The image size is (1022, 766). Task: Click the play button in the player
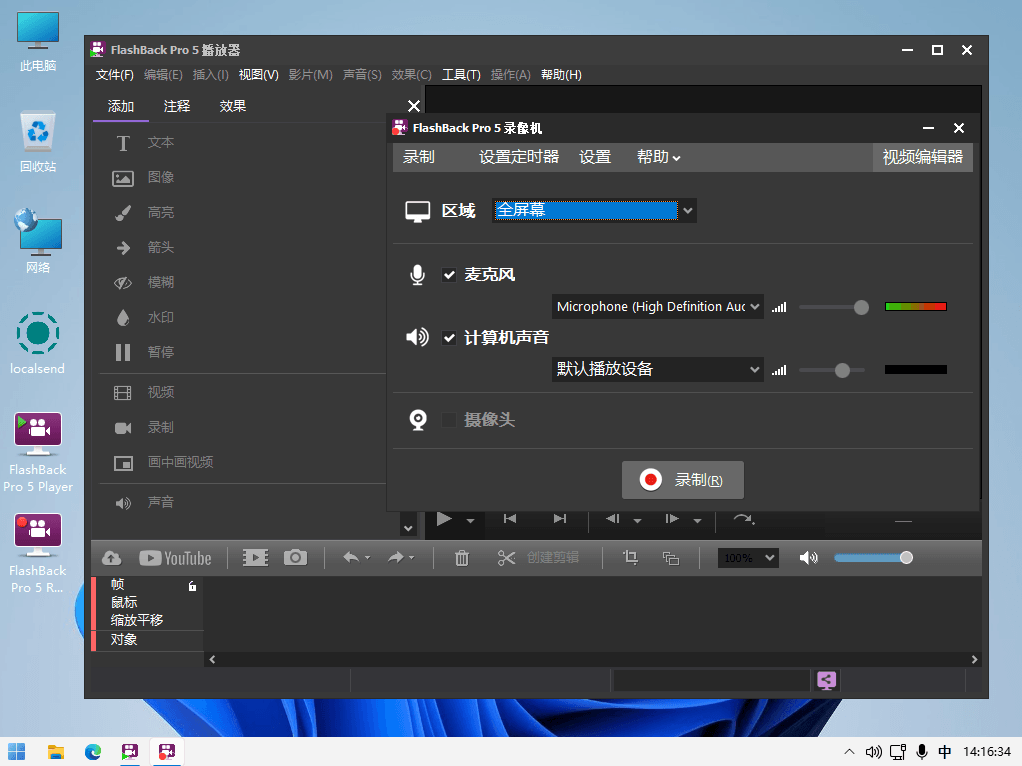point(444,519)
